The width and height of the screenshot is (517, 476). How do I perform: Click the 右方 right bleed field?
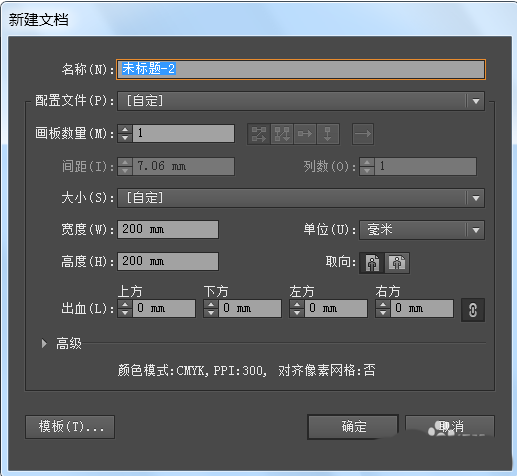pyautogui.click(x=422, y=308)
